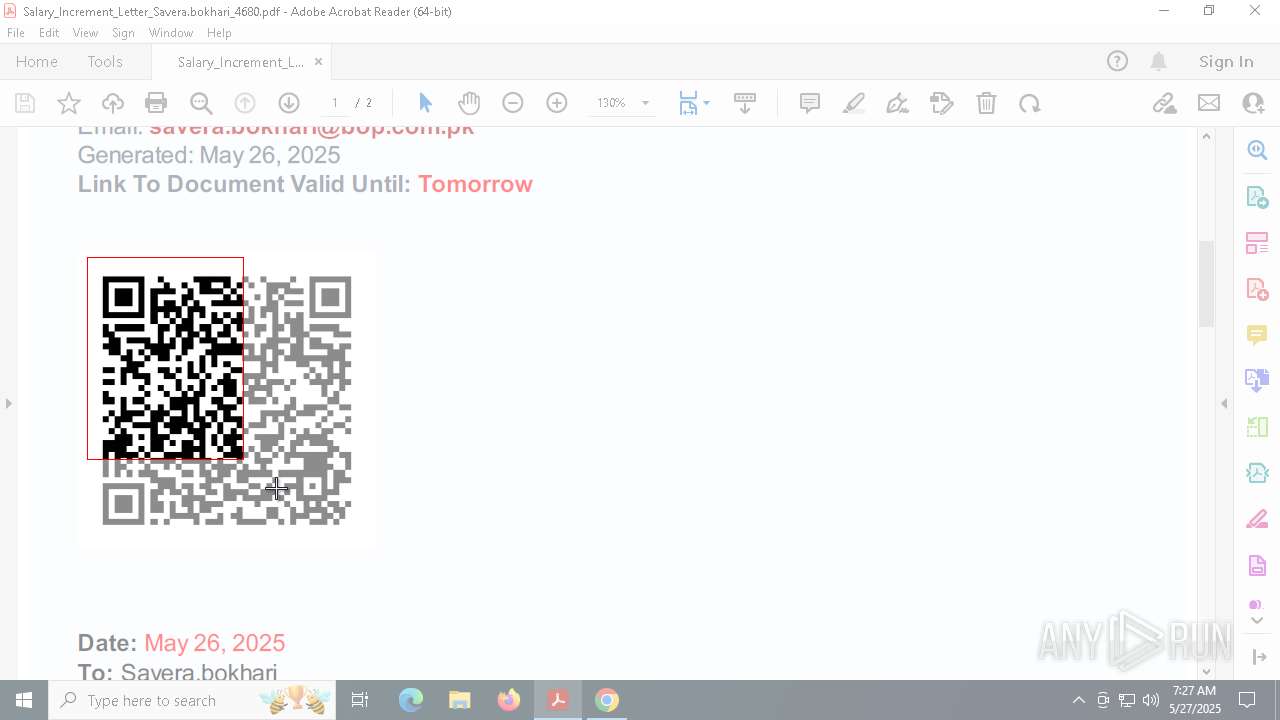The width and height of the screenshot is (1280, 720).
Task: View notifications via the bell icon
Action: (x=1159, y=62)
